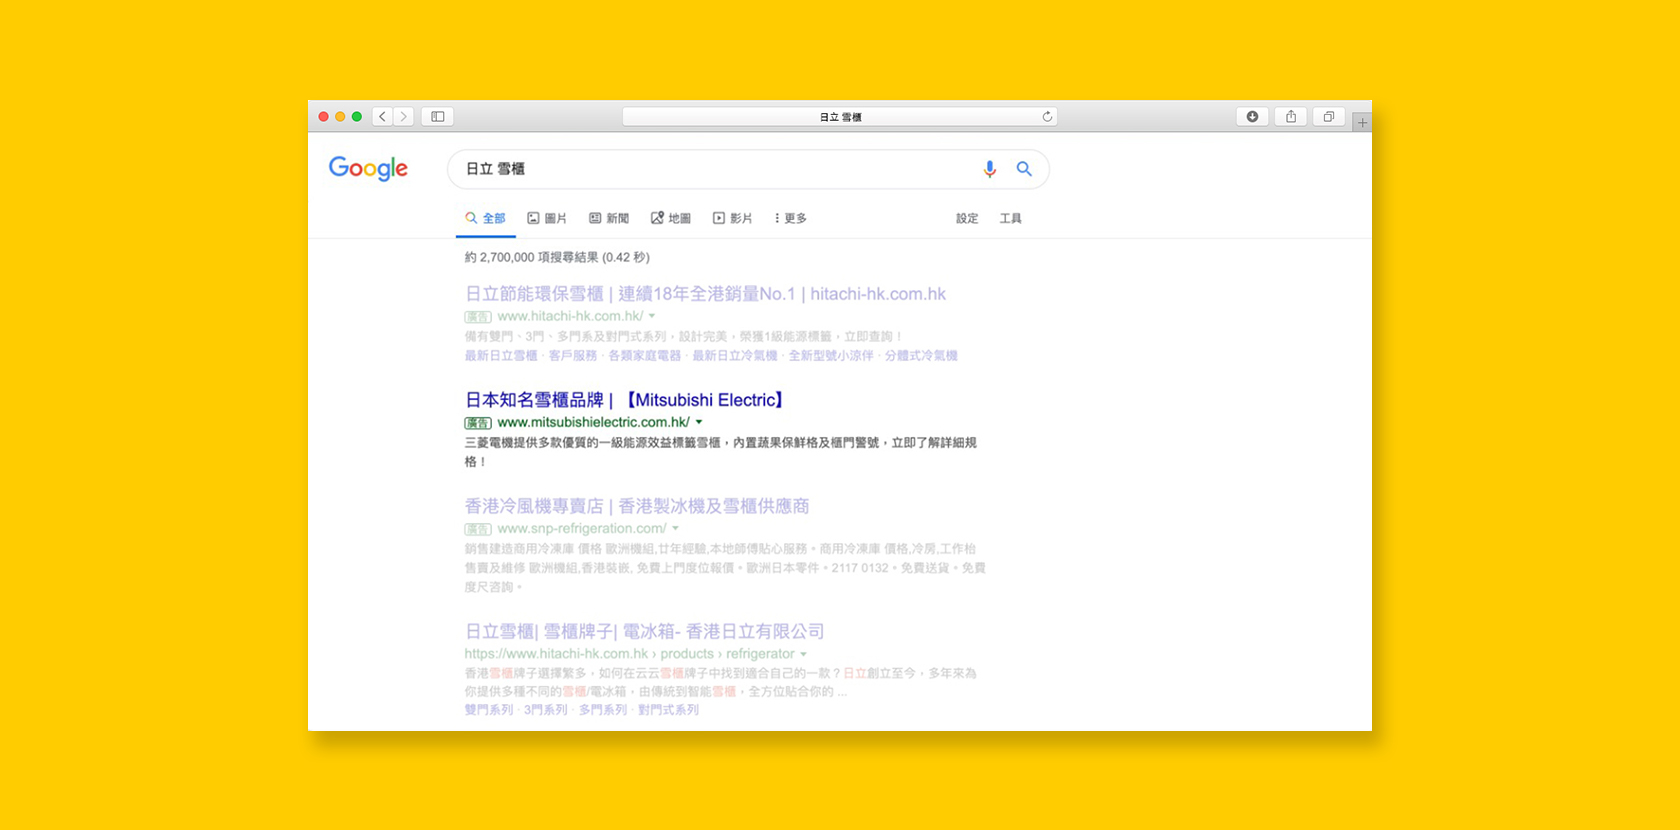Click the 最新日立冷氣機 sitelink
This screenshot has width=1680, height=830.
click(x=735, y=356)
